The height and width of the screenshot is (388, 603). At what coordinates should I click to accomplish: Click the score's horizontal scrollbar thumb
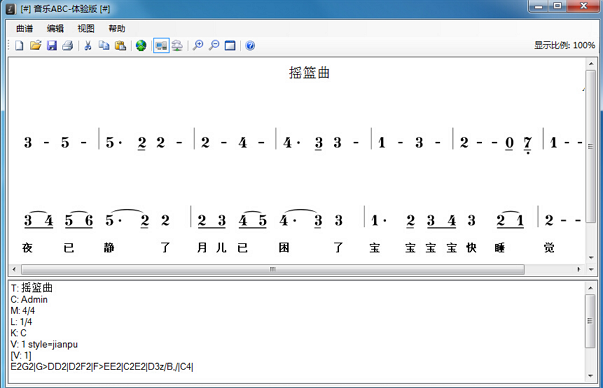[273, 269]
